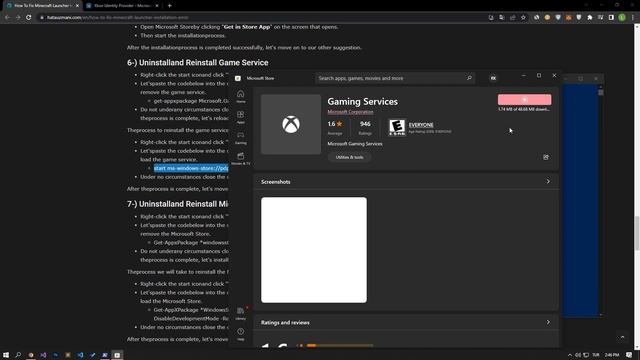The width and height of the screenshot is (640, 360).
Task: Switch to Xbox Identity Provider tab
Action: coord(122,6)
